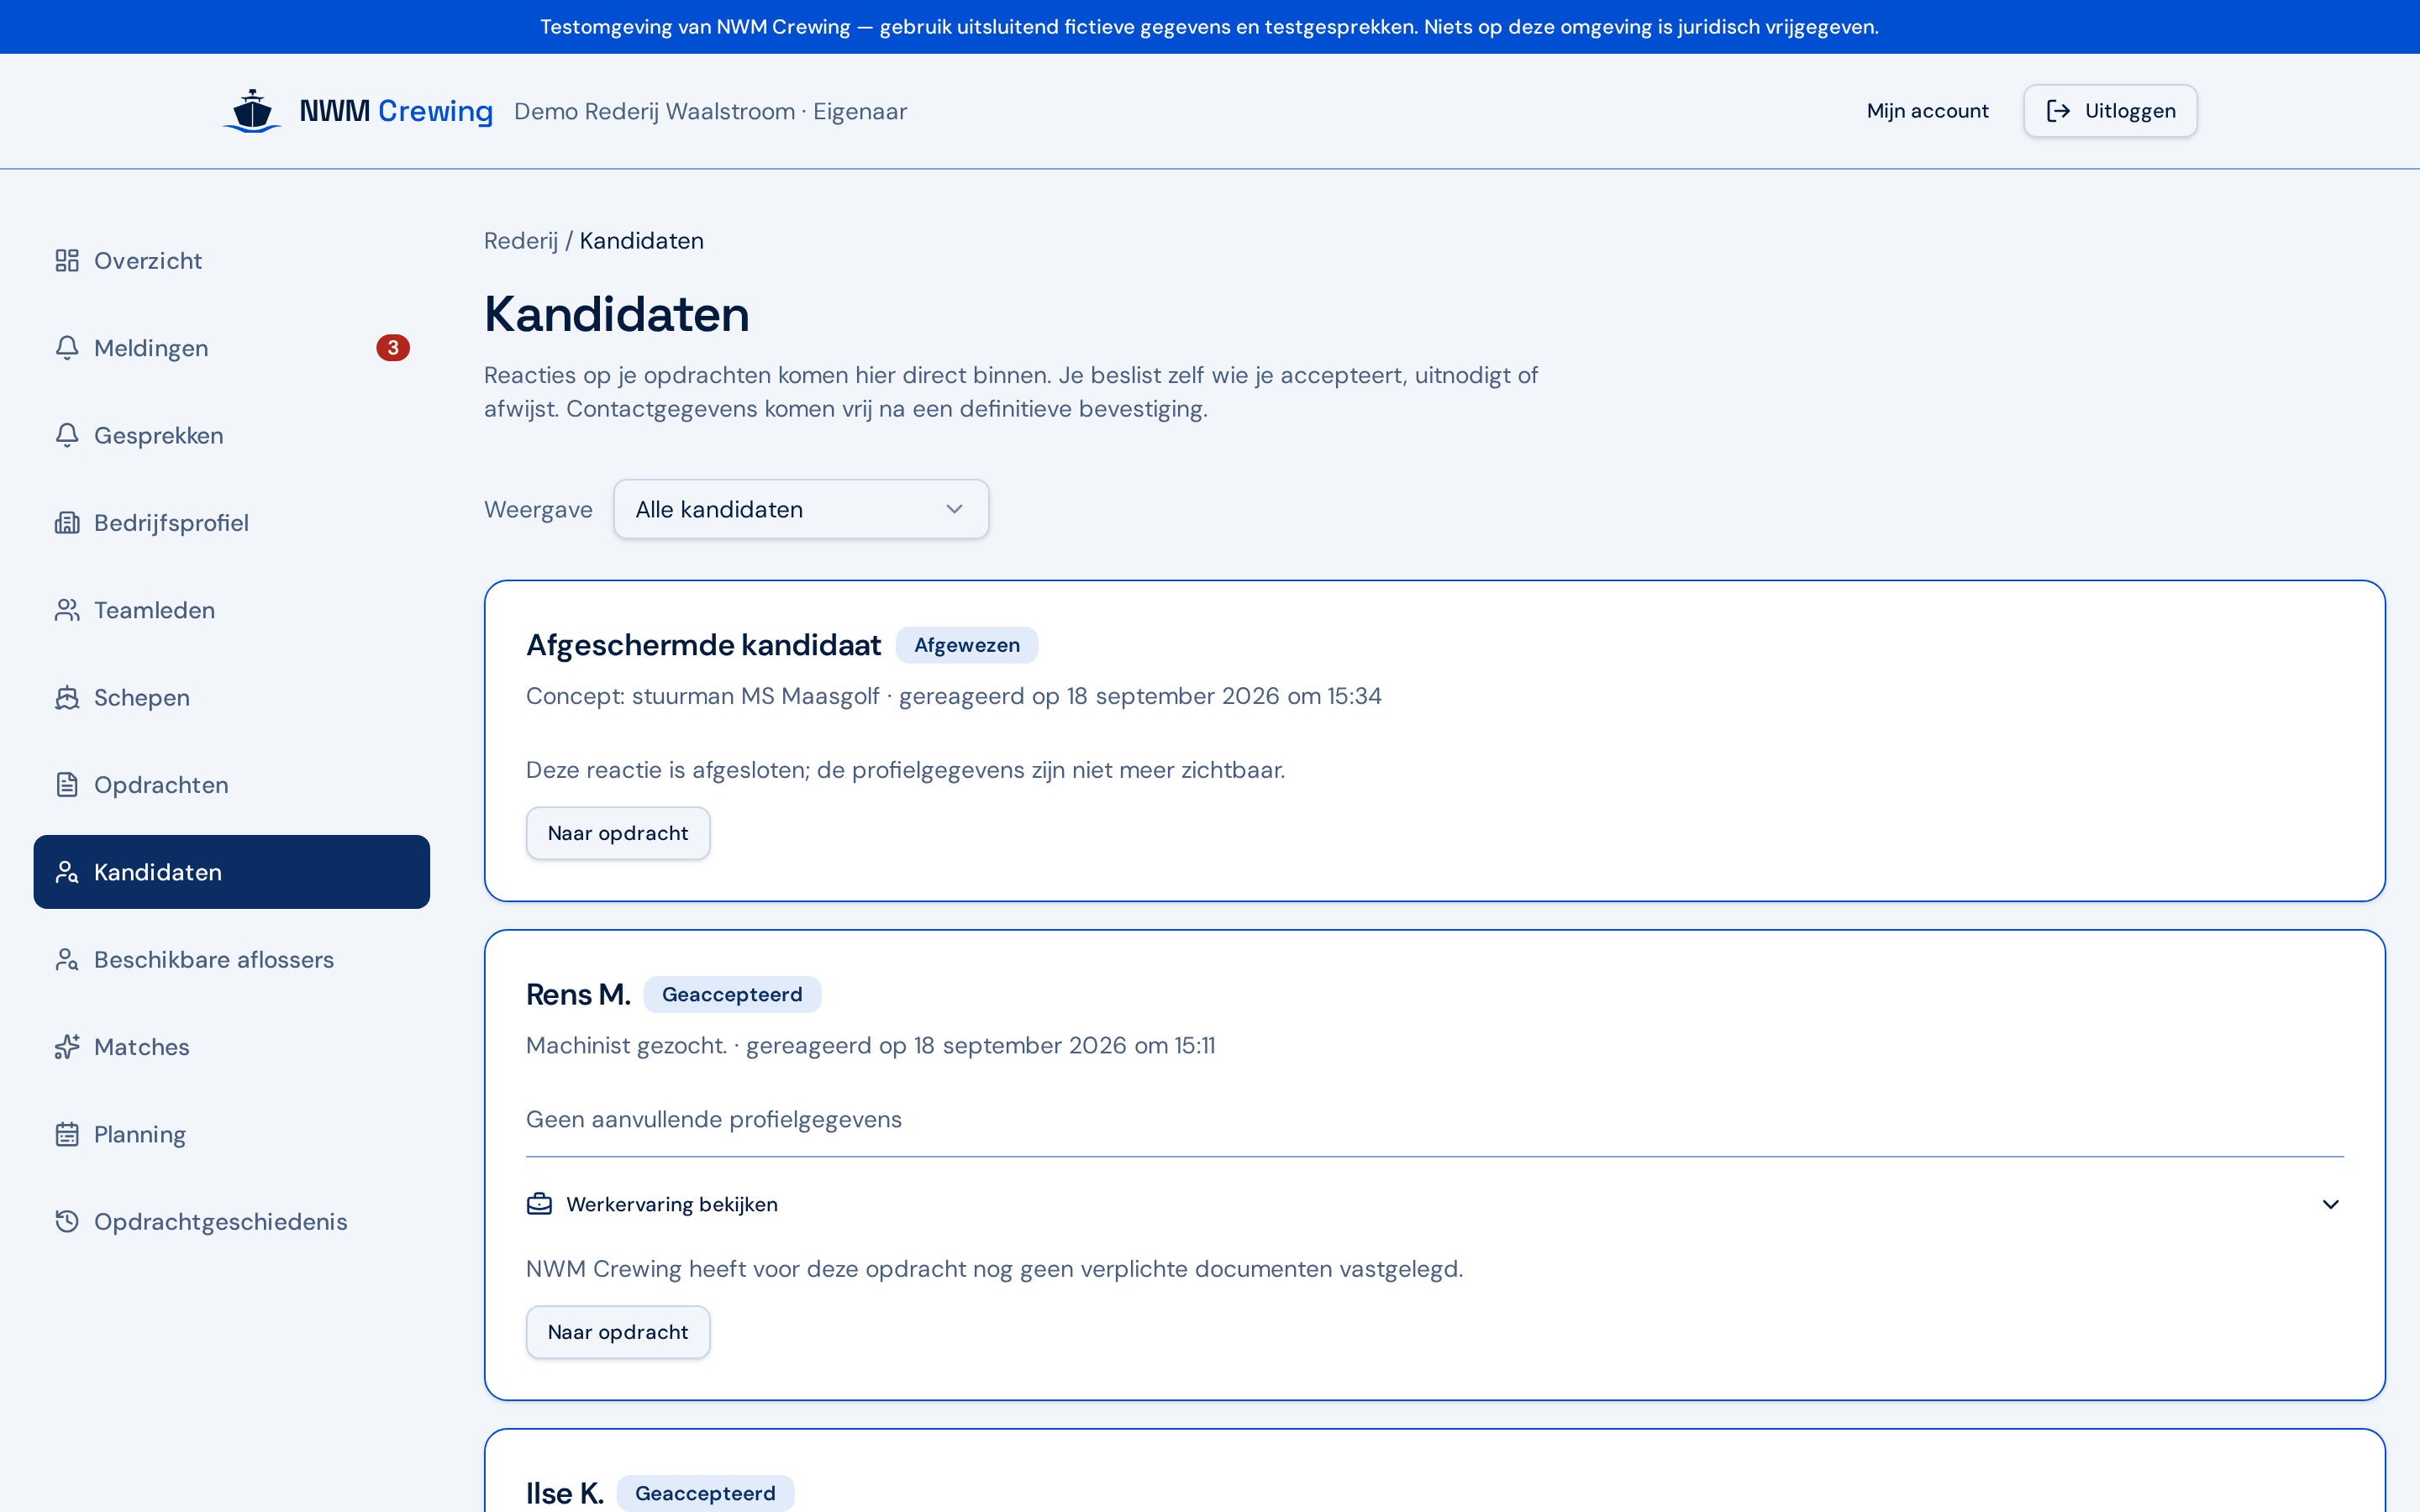Screen dimensions: 2420x1512
Task: Open Opdrachtgeschiedenis in the sidebar
Action: [232, 1221]
